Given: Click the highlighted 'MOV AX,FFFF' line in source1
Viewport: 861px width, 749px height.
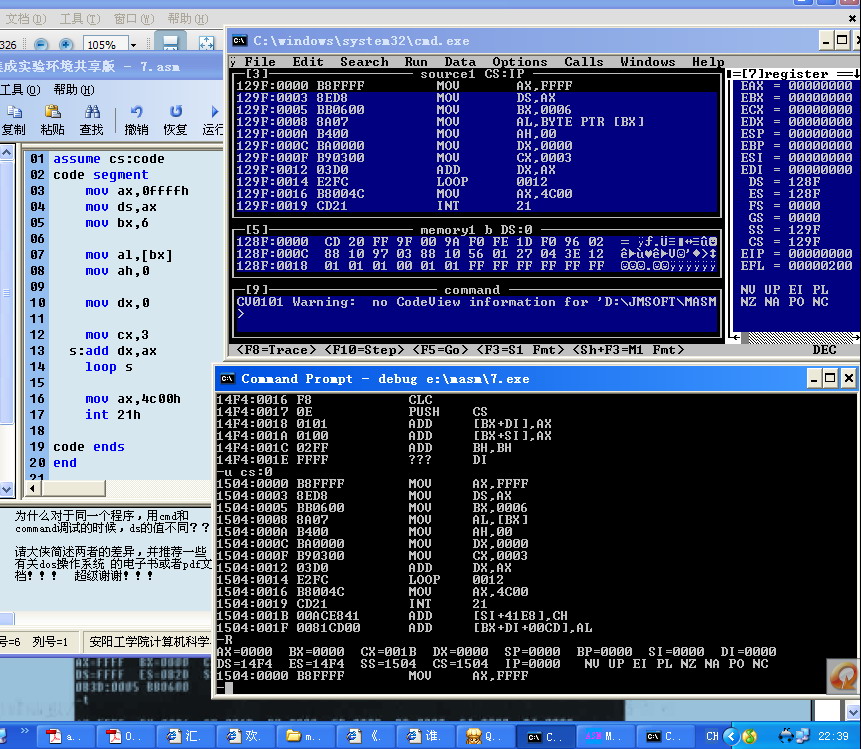Looking at the screenshot, I should (477, 86).
